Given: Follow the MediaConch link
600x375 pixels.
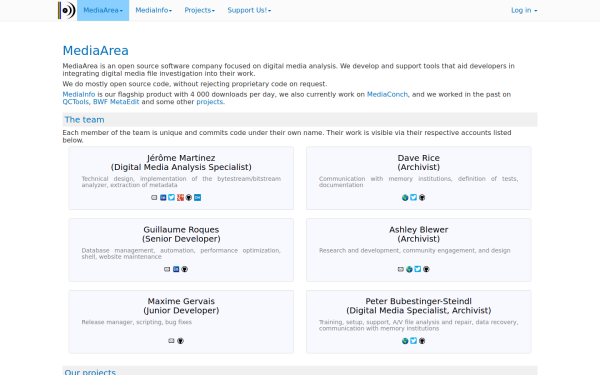Looking at the screenshot, I should [387, 95].
